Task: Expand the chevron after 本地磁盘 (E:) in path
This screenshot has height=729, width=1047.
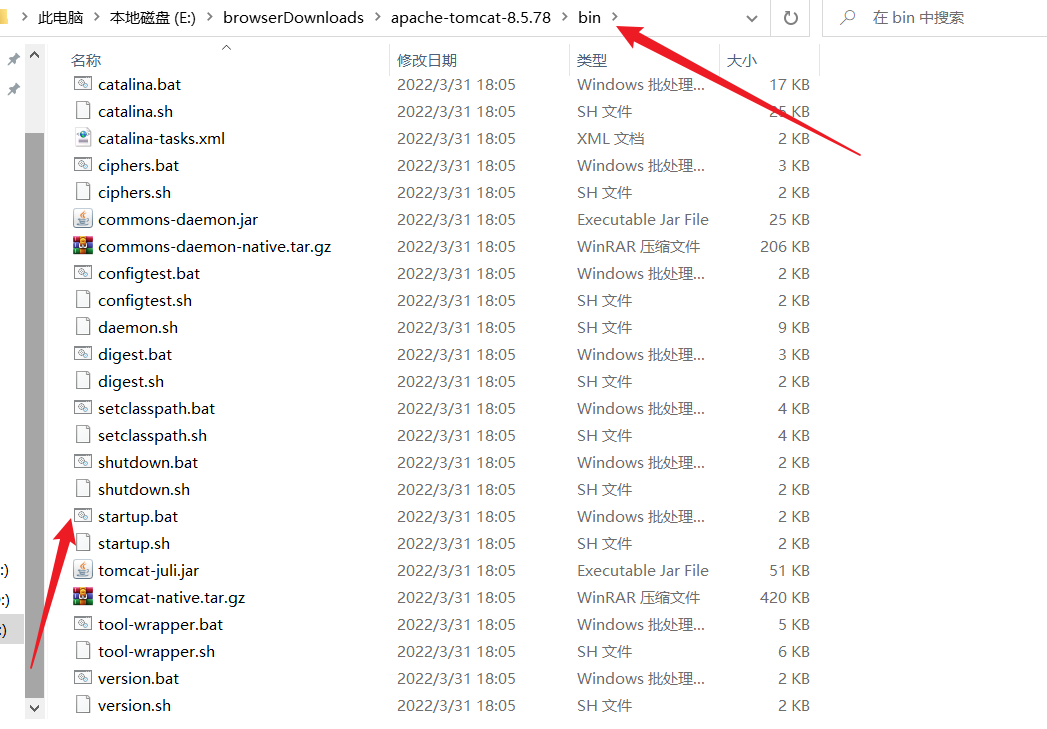Action: (x=210, y=17)
